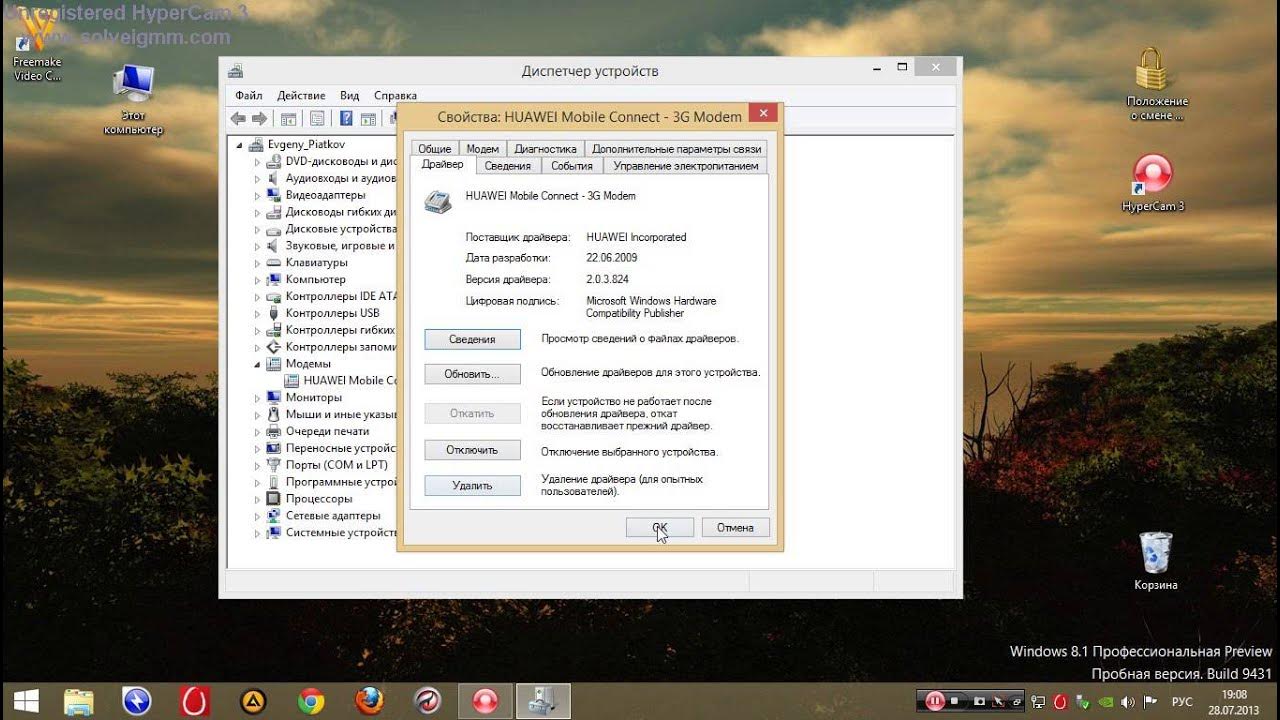Open Firefox from the taskbar
Viewport: 1280px width, 720px height.
(369, 701)
